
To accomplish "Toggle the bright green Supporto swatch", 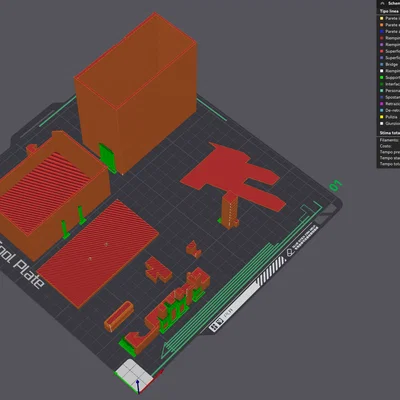I will coord(382,78).
